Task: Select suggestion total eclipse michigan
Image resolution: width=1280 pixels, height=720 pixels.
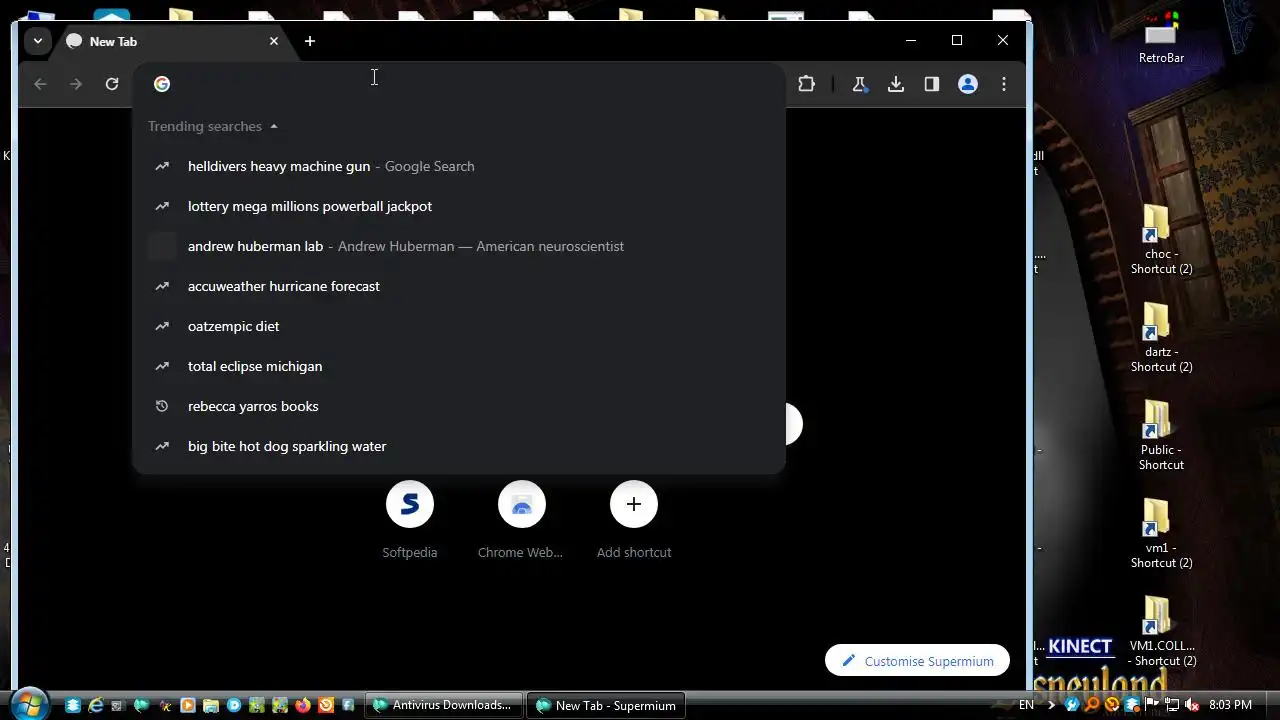Action: [459, 366]
